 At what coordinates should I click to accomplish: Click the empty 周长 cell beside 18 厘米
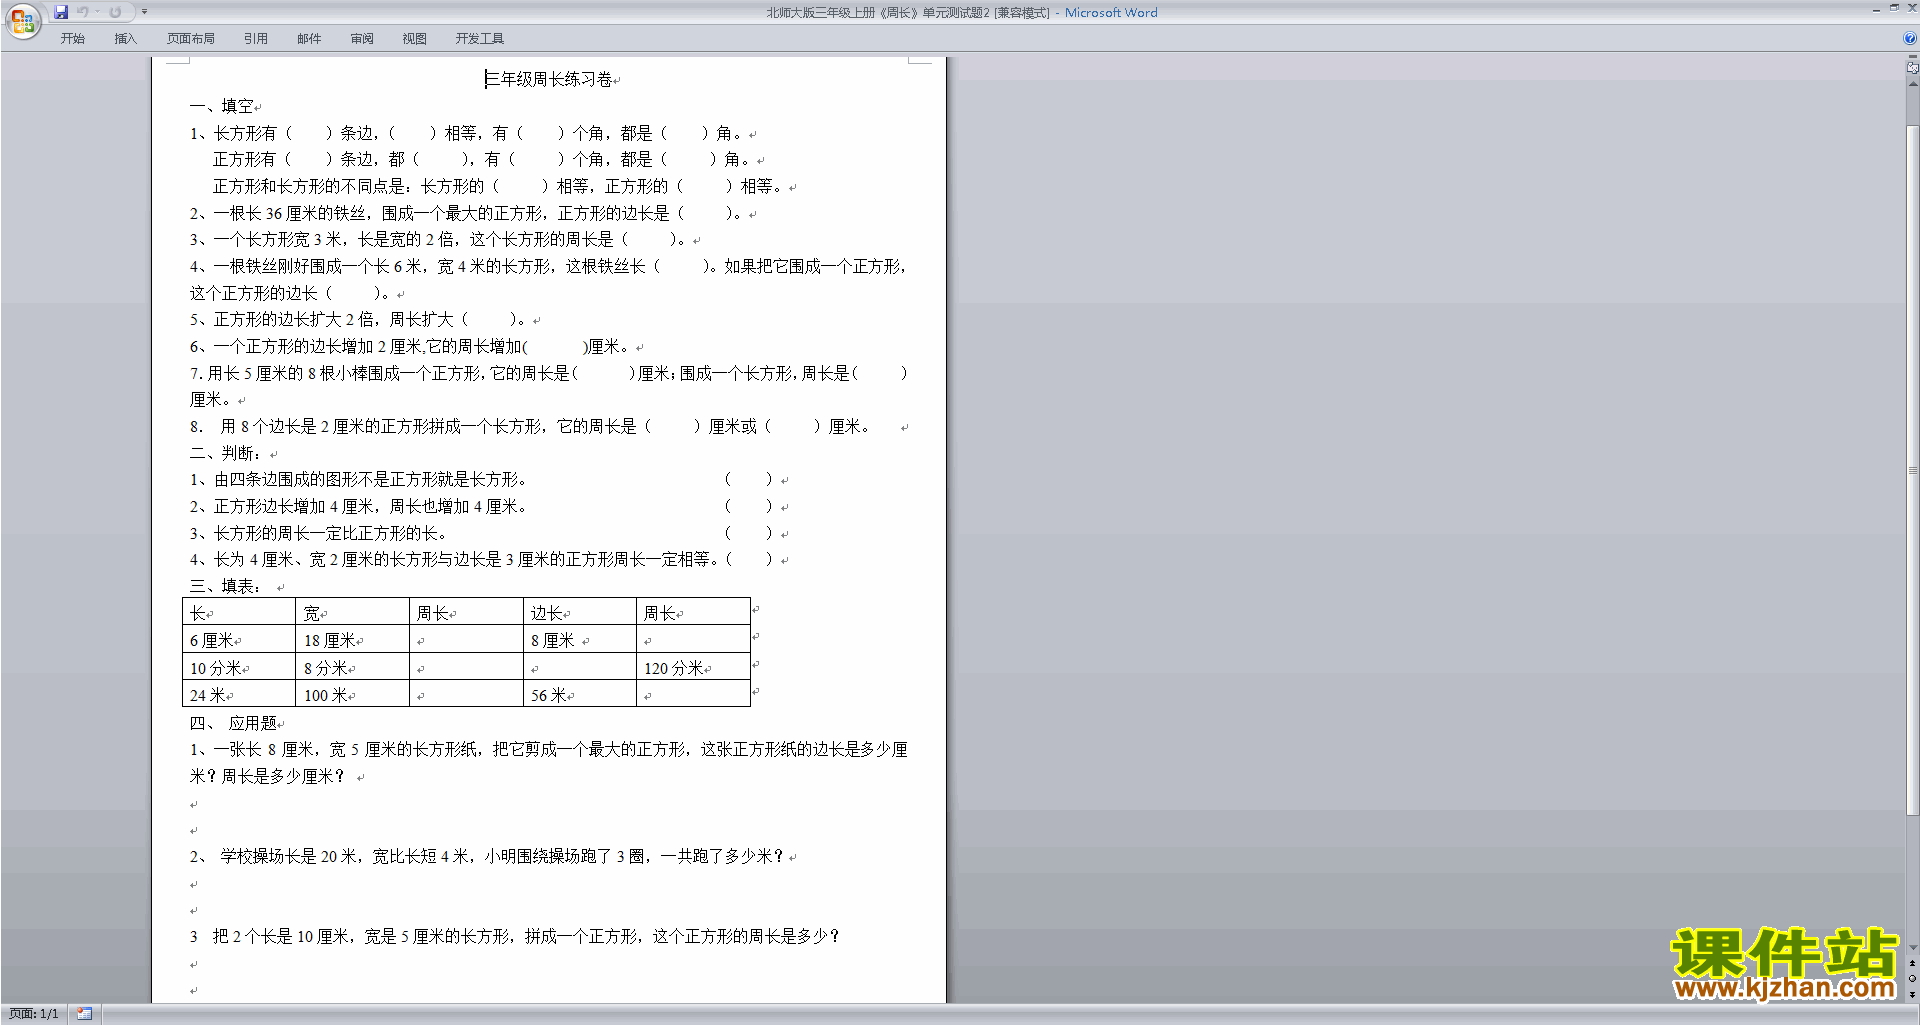466,640
